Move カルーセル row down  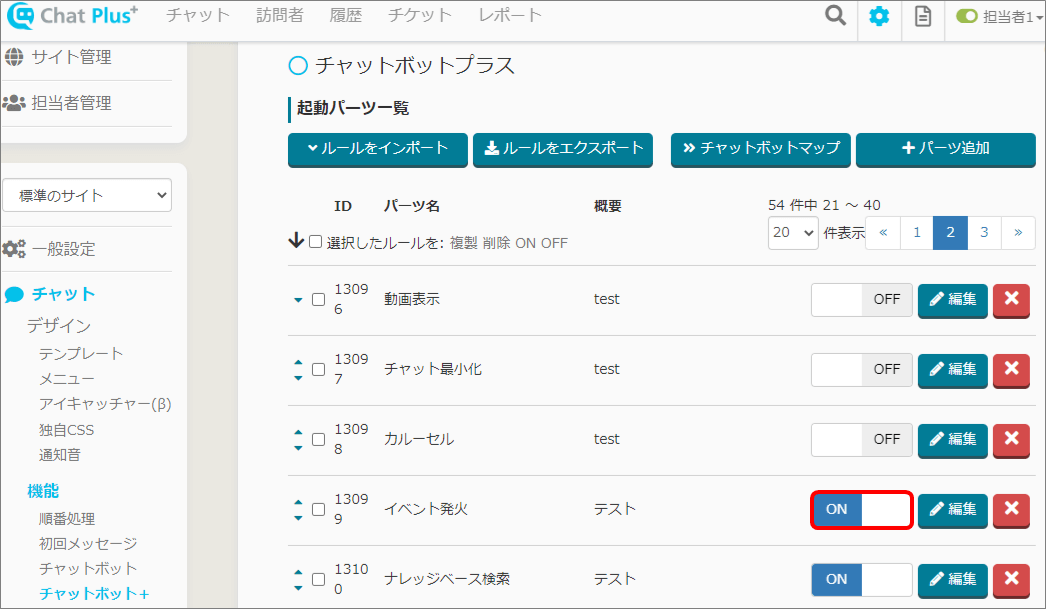(298, 448)
